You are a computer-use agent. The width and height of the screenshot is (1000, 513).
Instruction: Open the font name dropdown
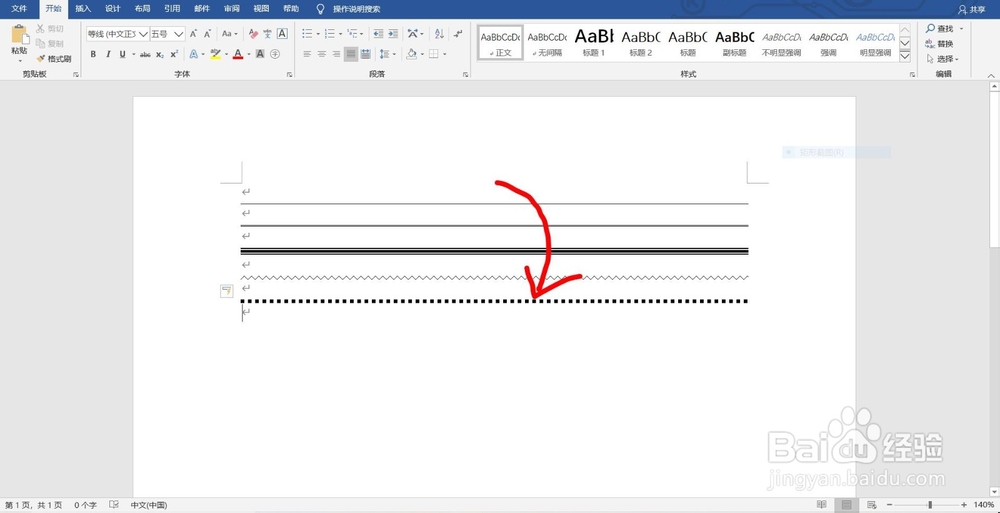tap(143, 34)
